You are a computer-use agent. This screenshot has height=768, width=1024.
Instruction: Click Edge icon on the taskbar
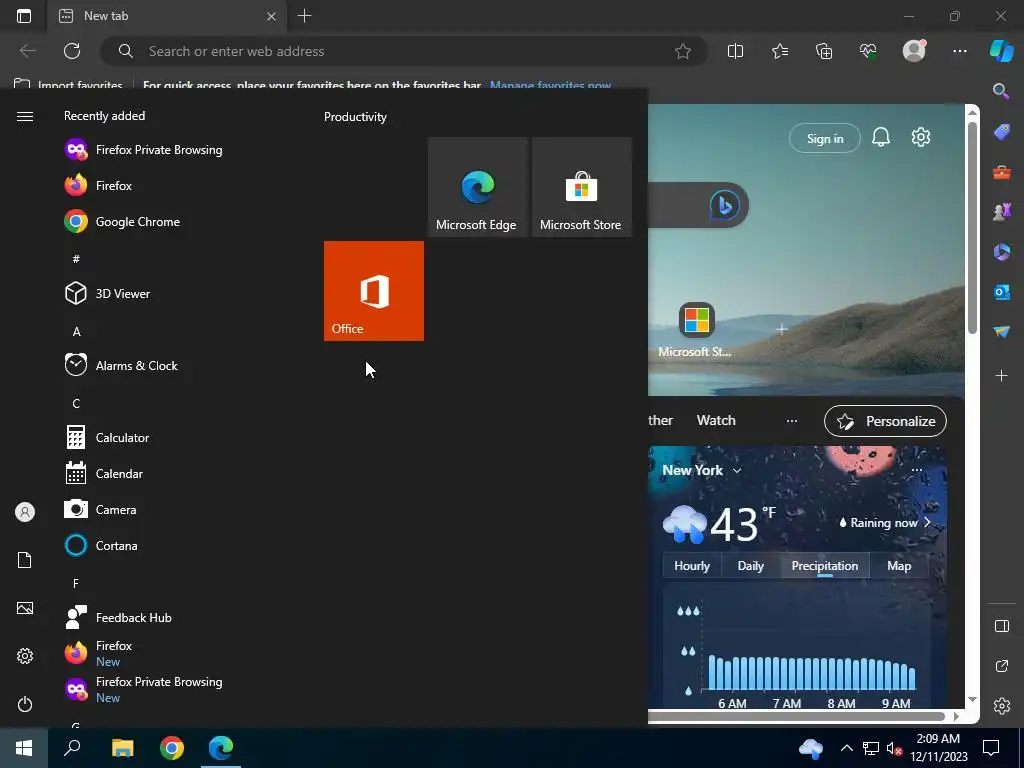(221, 748)
